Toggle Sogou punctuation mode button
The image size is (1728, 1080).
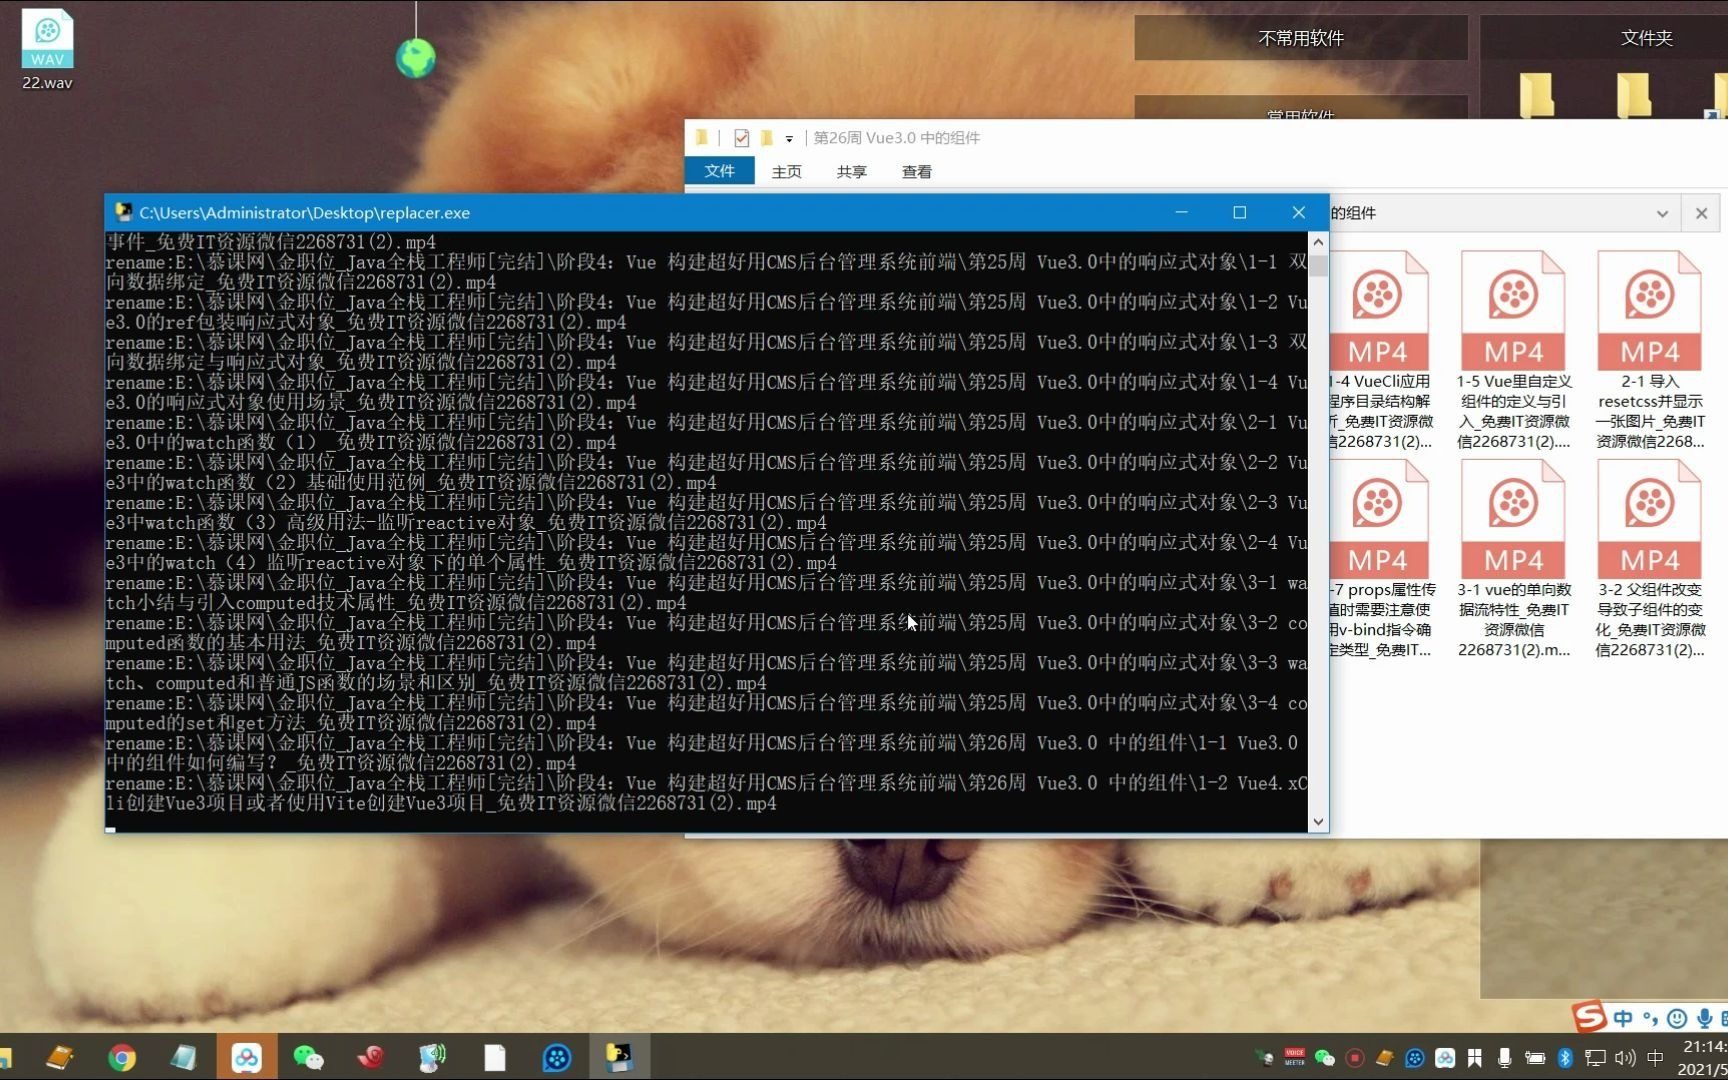[x=1650, y=1019]
